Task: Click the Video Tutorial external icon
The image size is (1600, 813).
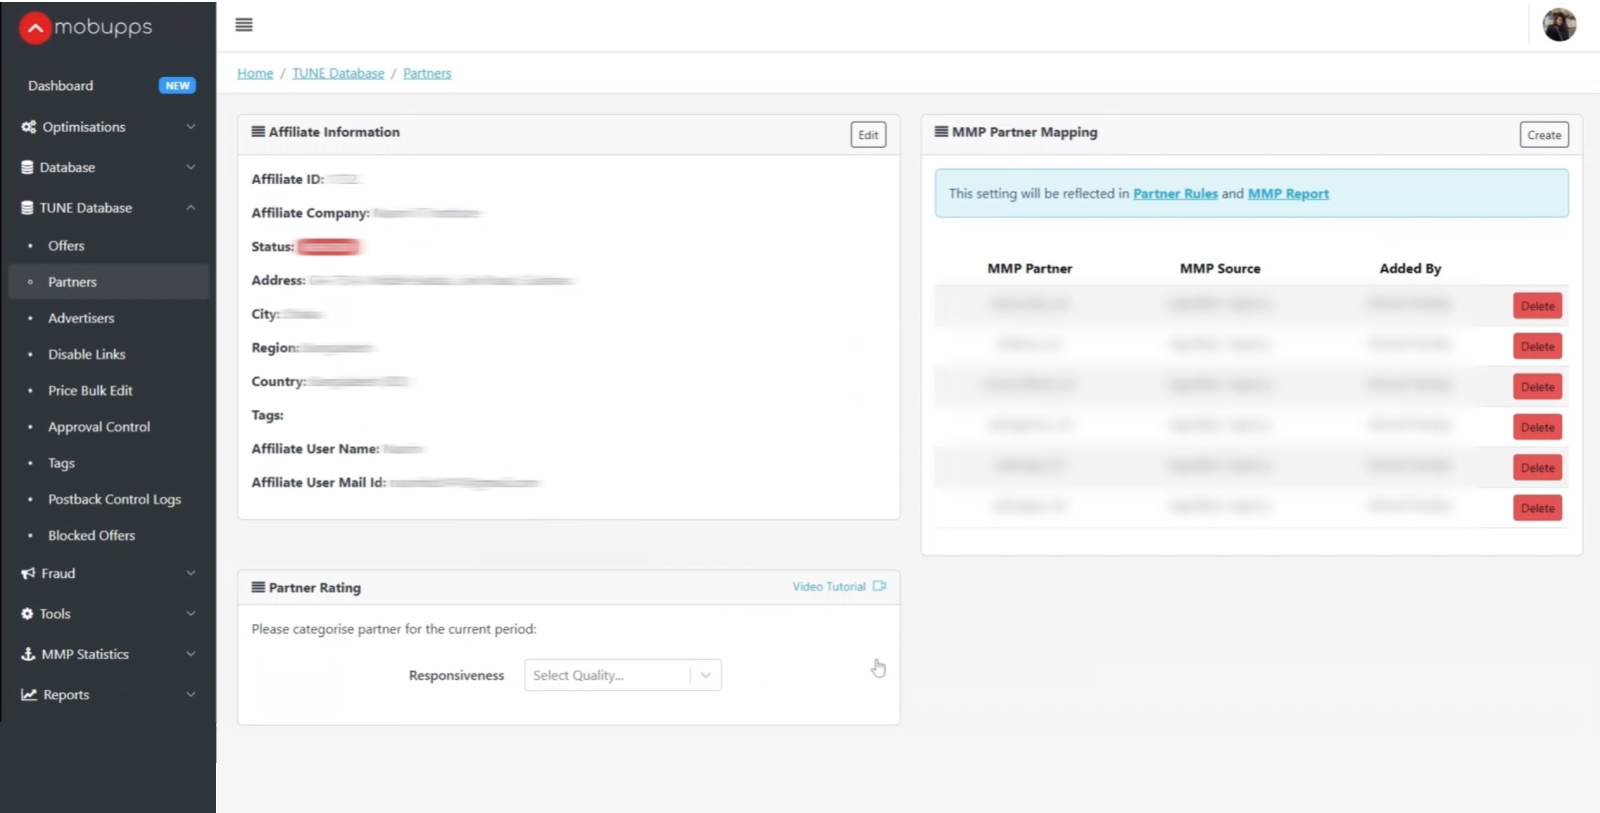Action: click(879, 586)
